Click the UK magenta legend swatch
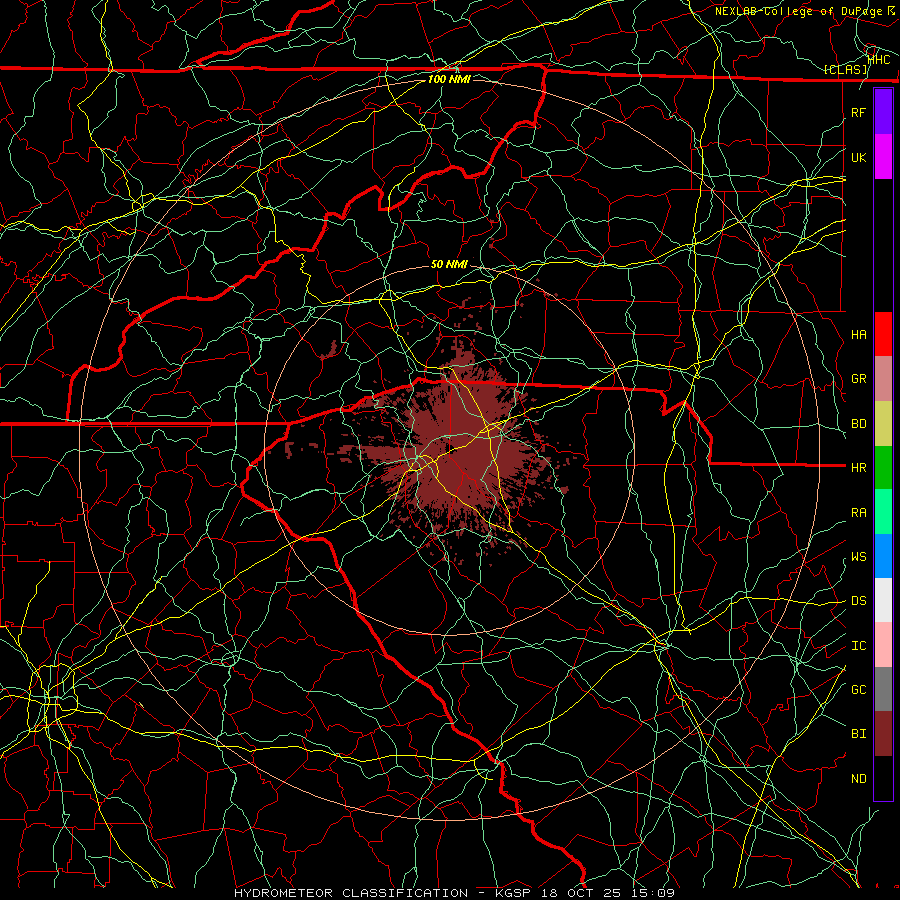 coord(883,157)
